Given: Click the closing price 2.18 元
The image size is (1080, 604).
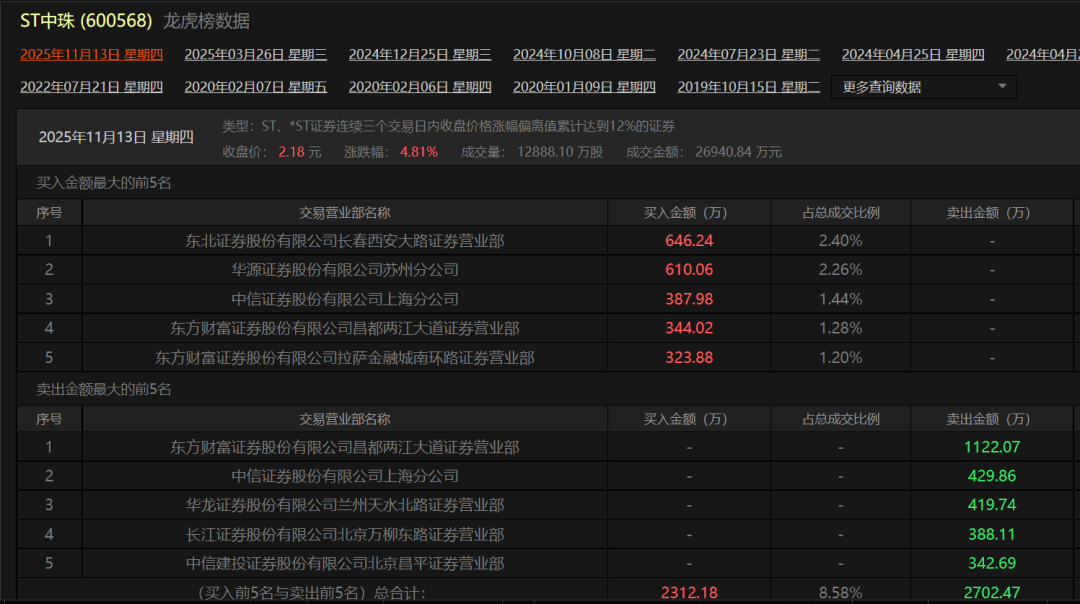Looking at the screenshot, I should (x=300, y=152).
